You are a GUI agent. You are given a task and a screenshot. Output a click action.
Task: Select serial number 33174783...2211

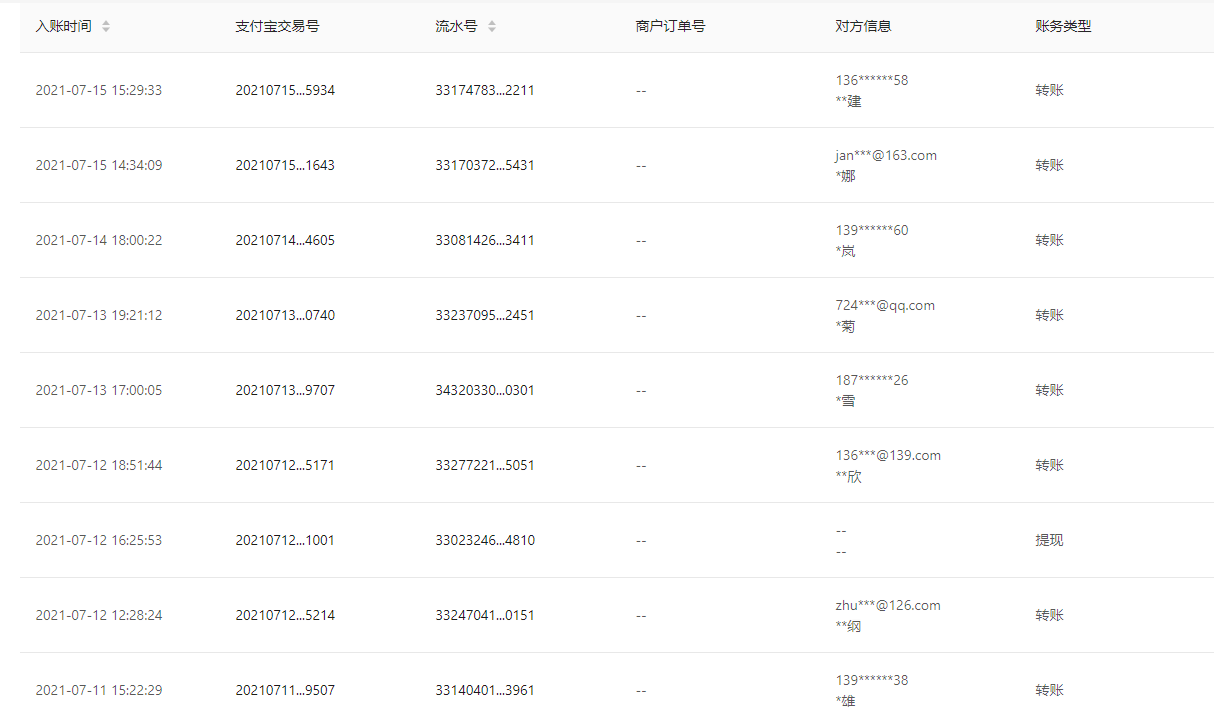click(485, 90)
